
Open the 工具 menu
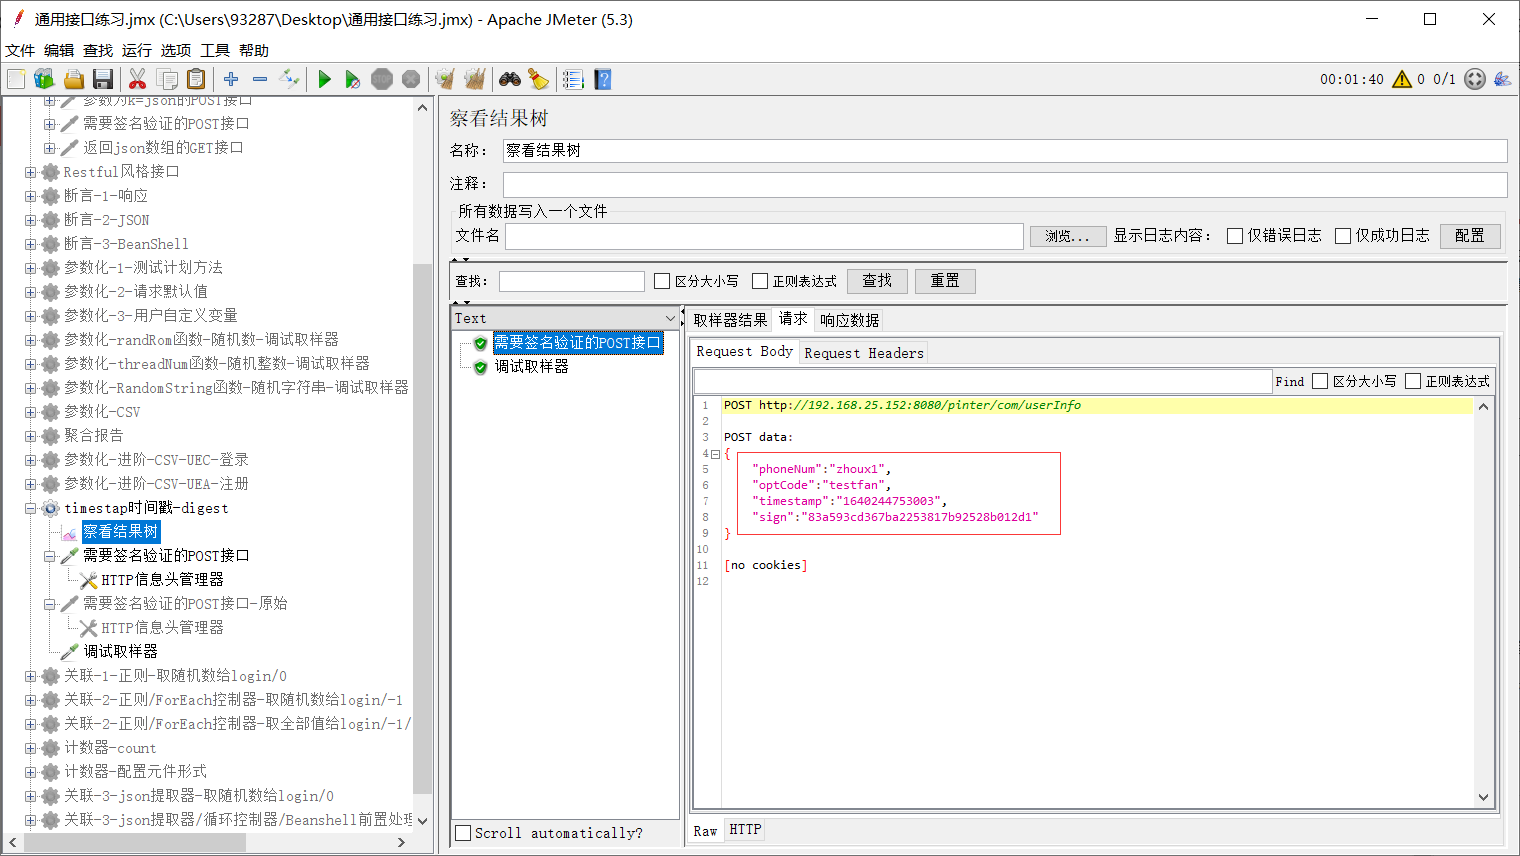click(215, 50)
